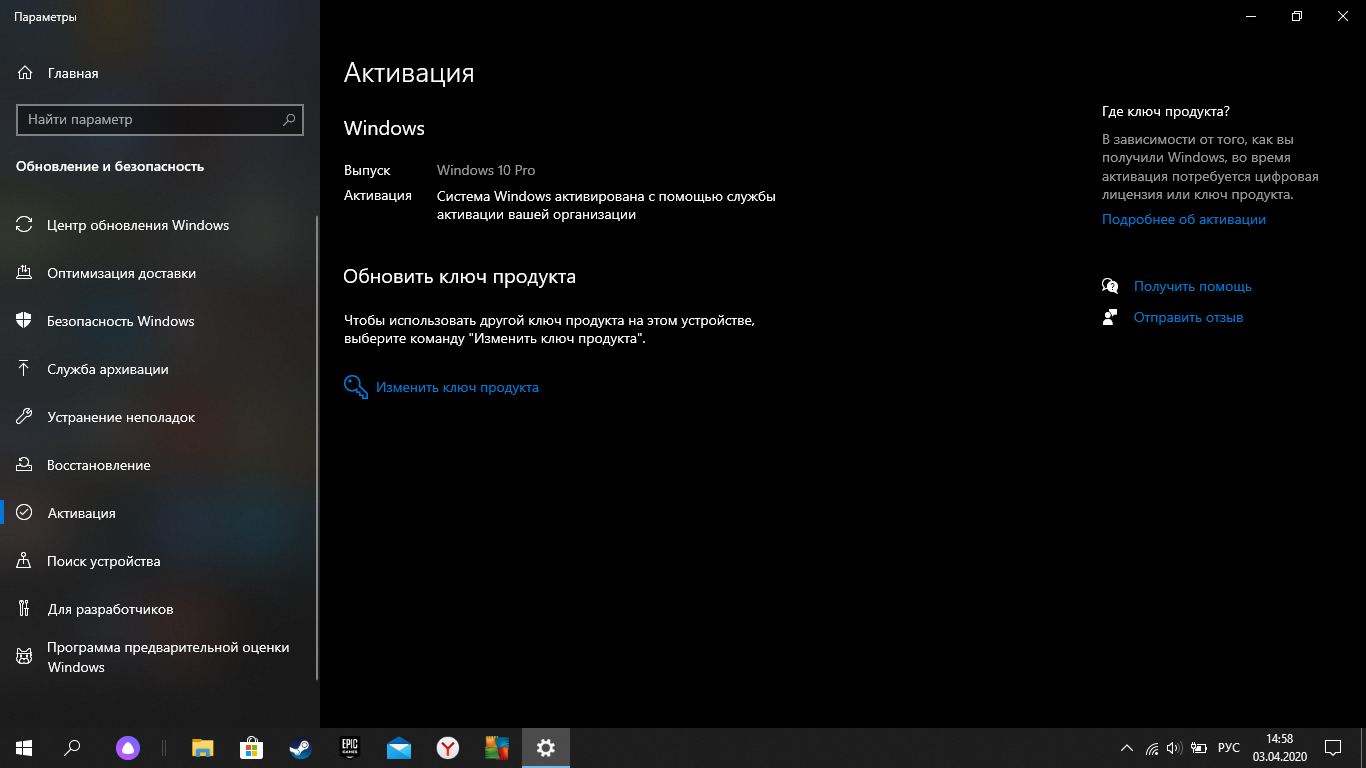Click Отправить отзыв link
The image size is (1366, 768).
pos(1188,317)
